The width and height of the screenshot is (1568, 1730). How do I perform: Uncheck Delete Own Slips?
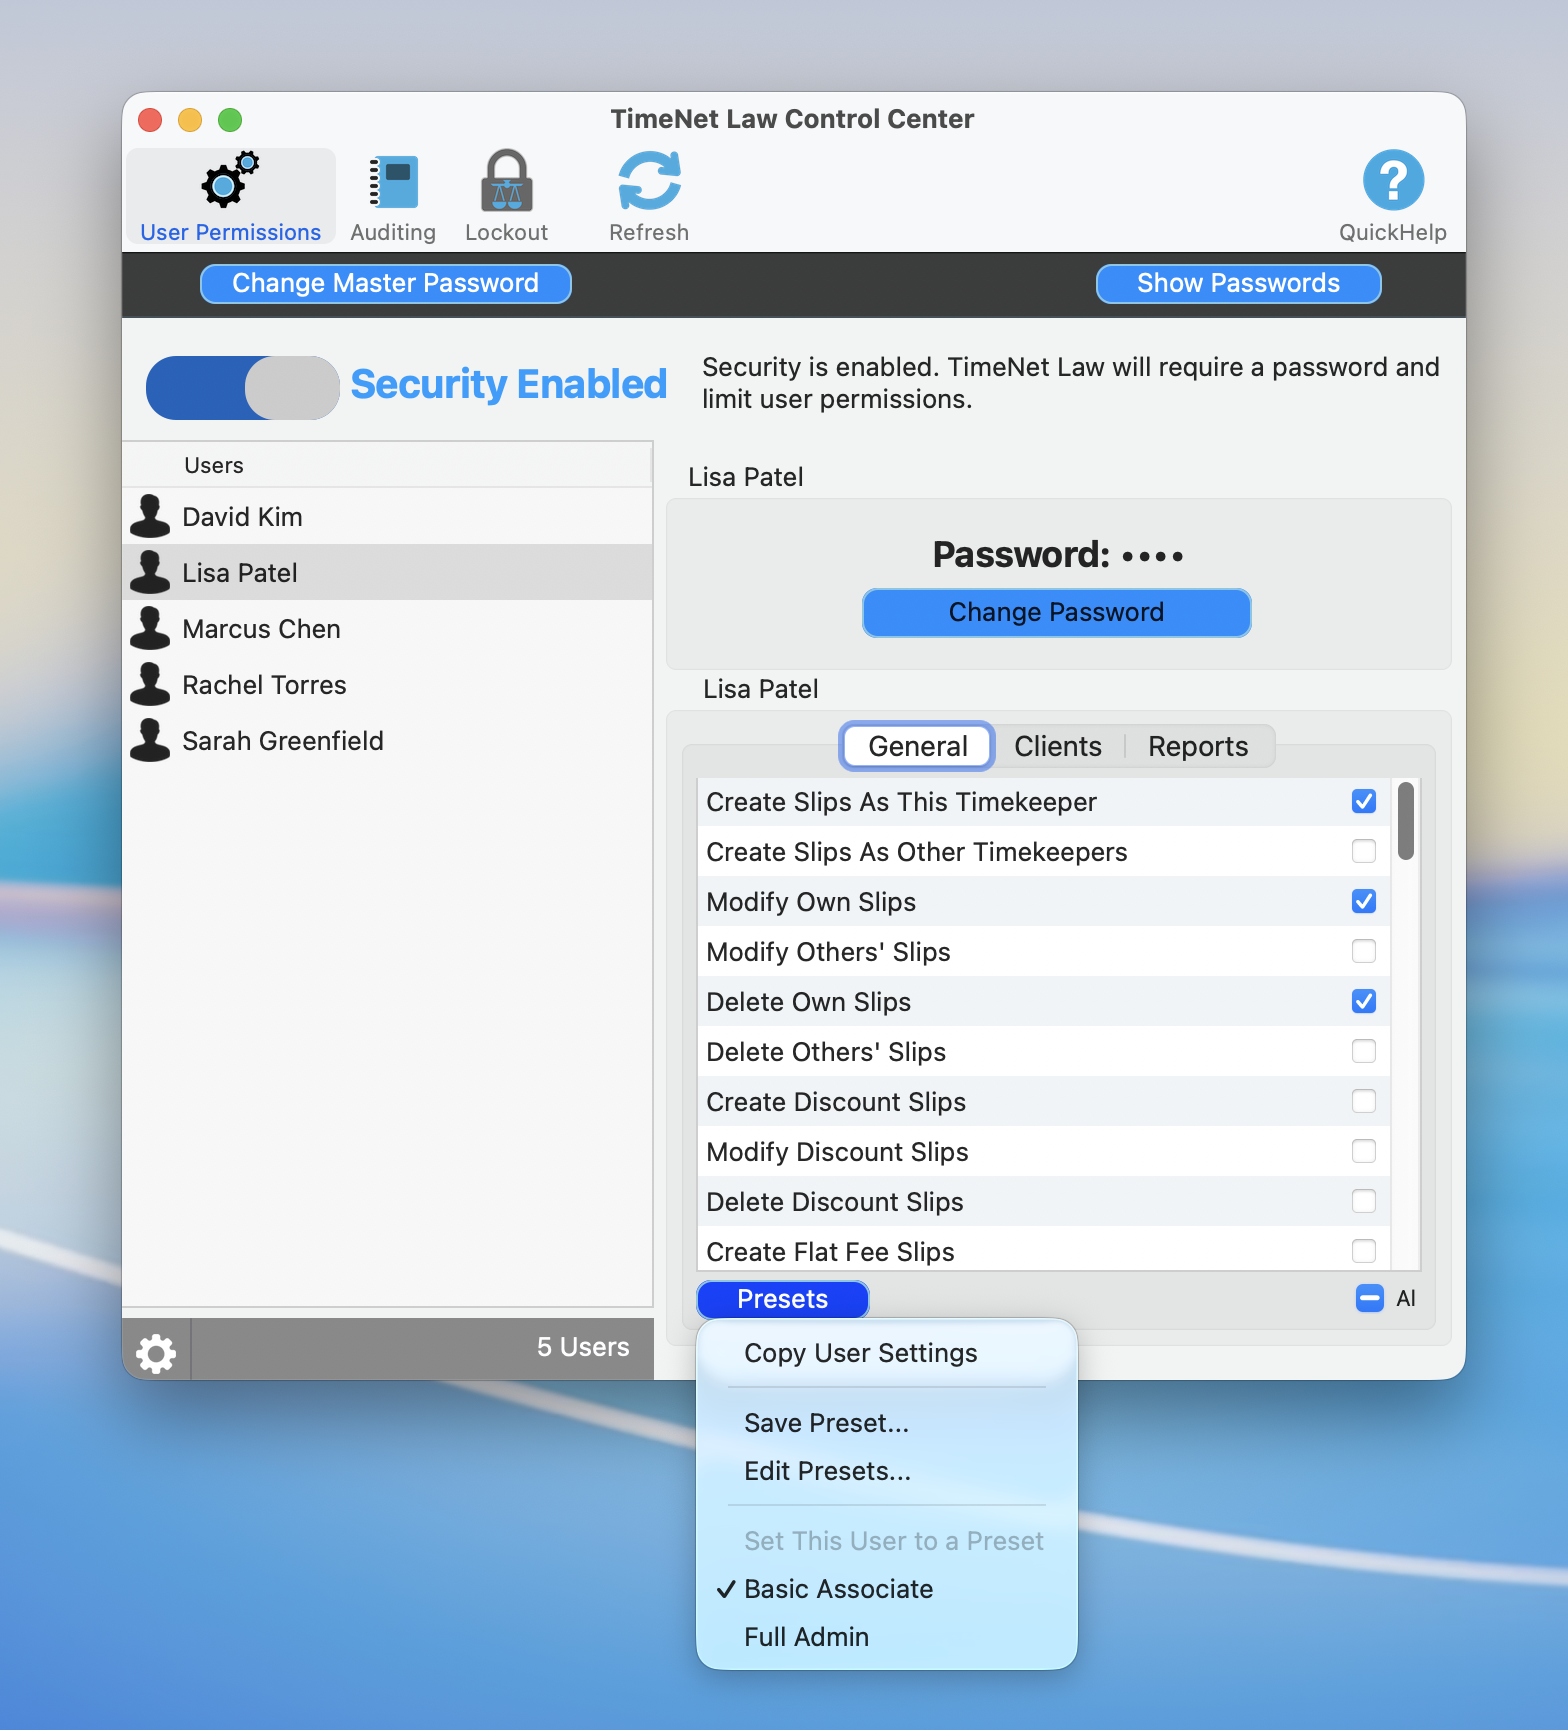pos(1364,1001)
